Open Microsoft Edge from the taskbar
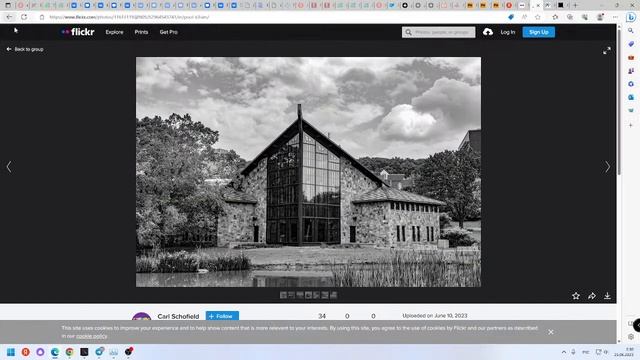The width and height of the screenshot is (640, 360). [55, 352]
